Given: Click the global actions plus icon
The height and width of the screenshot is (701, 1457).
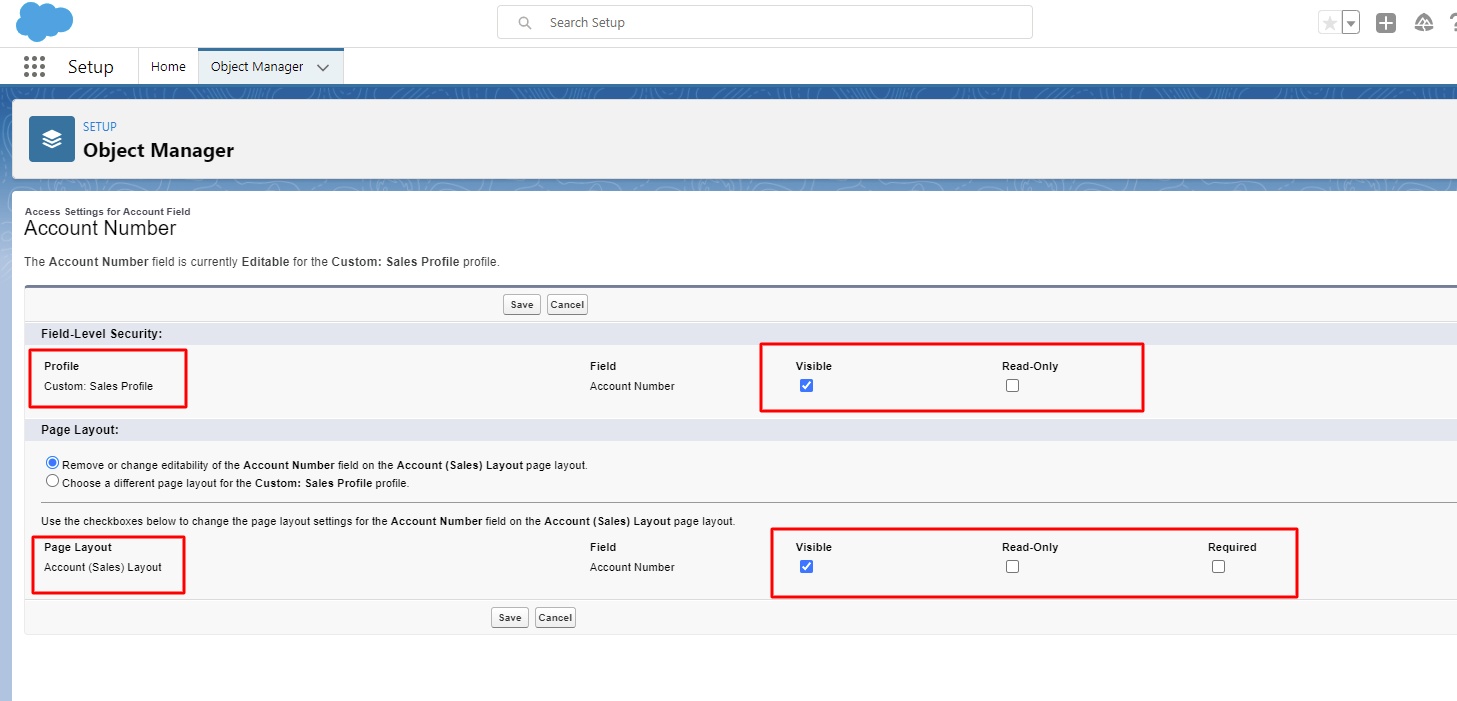Looking at the screenshot, I should pyautogui.click(x=1386, y=23).
